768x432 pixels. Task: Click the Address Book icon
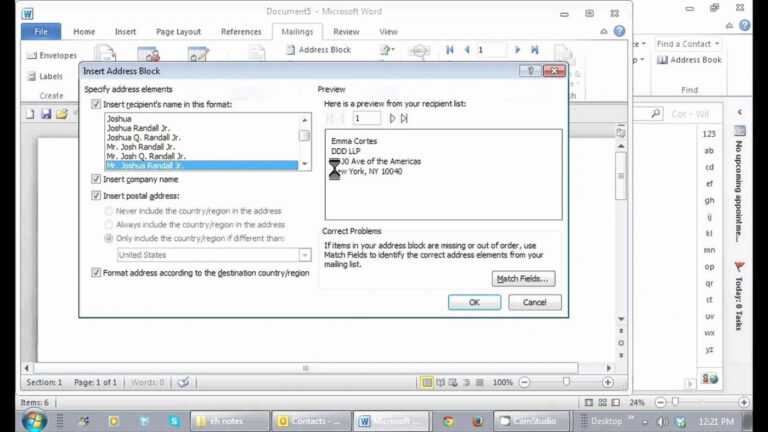tap(662, 60)
